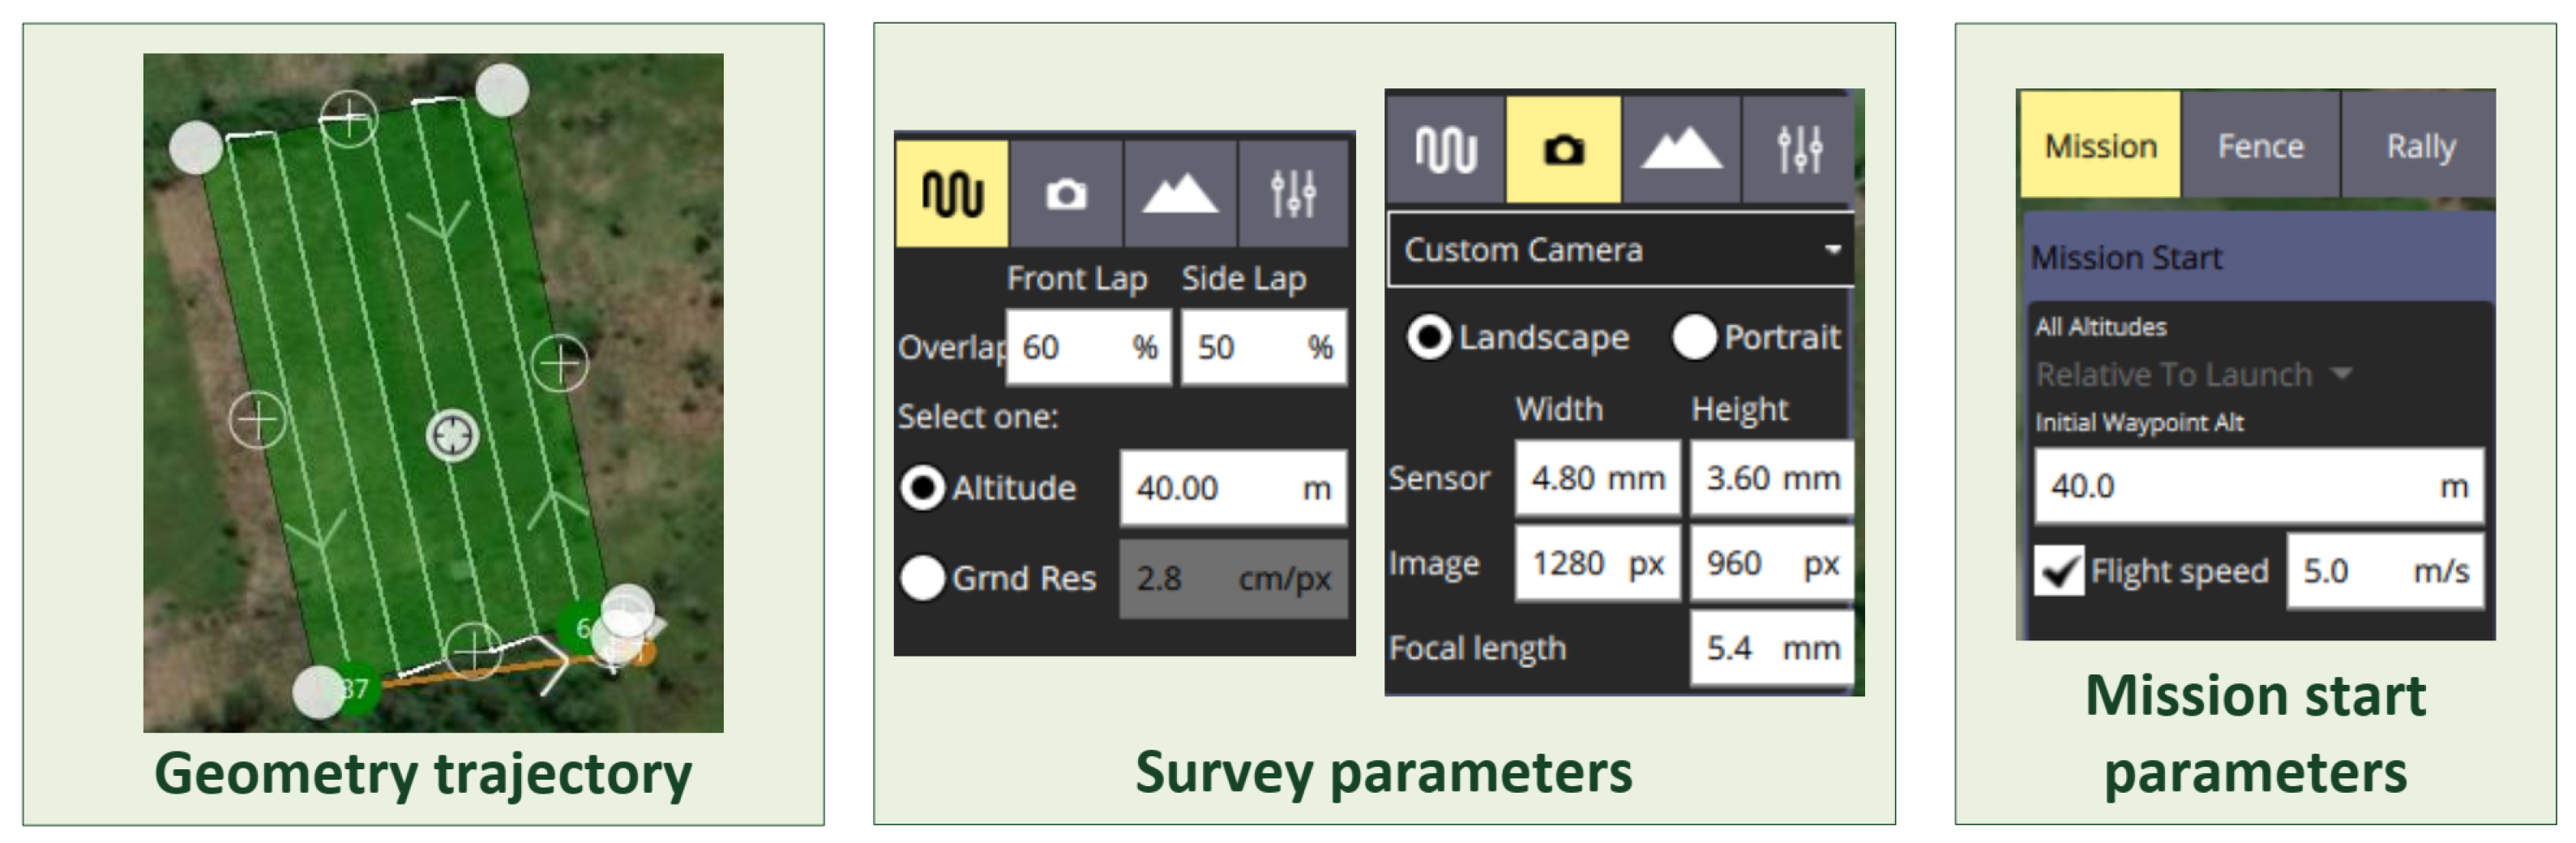The image size is (2576, 843).
Task: Select the highlighted camera icon above Custom Camera
Action: pos(1563,150)
